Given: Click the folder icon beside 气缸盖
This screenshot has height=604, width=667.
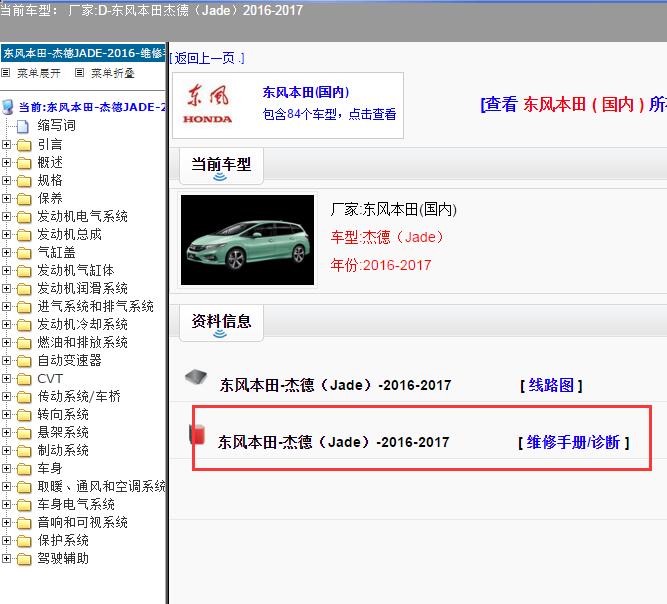Looking at the screenshot, I should coord(24,253).
